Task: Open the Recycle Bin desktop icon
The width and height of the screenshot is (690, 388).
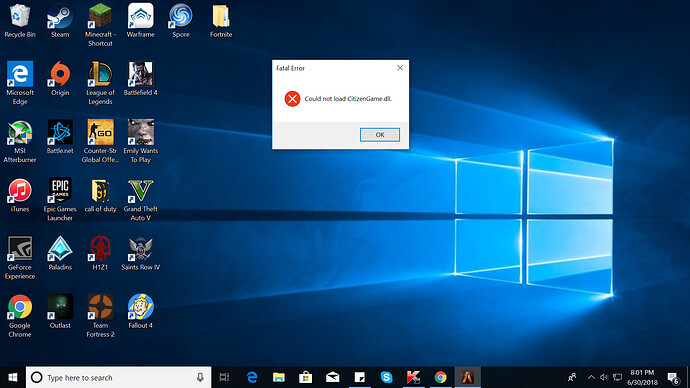Action: coord(20,20)
